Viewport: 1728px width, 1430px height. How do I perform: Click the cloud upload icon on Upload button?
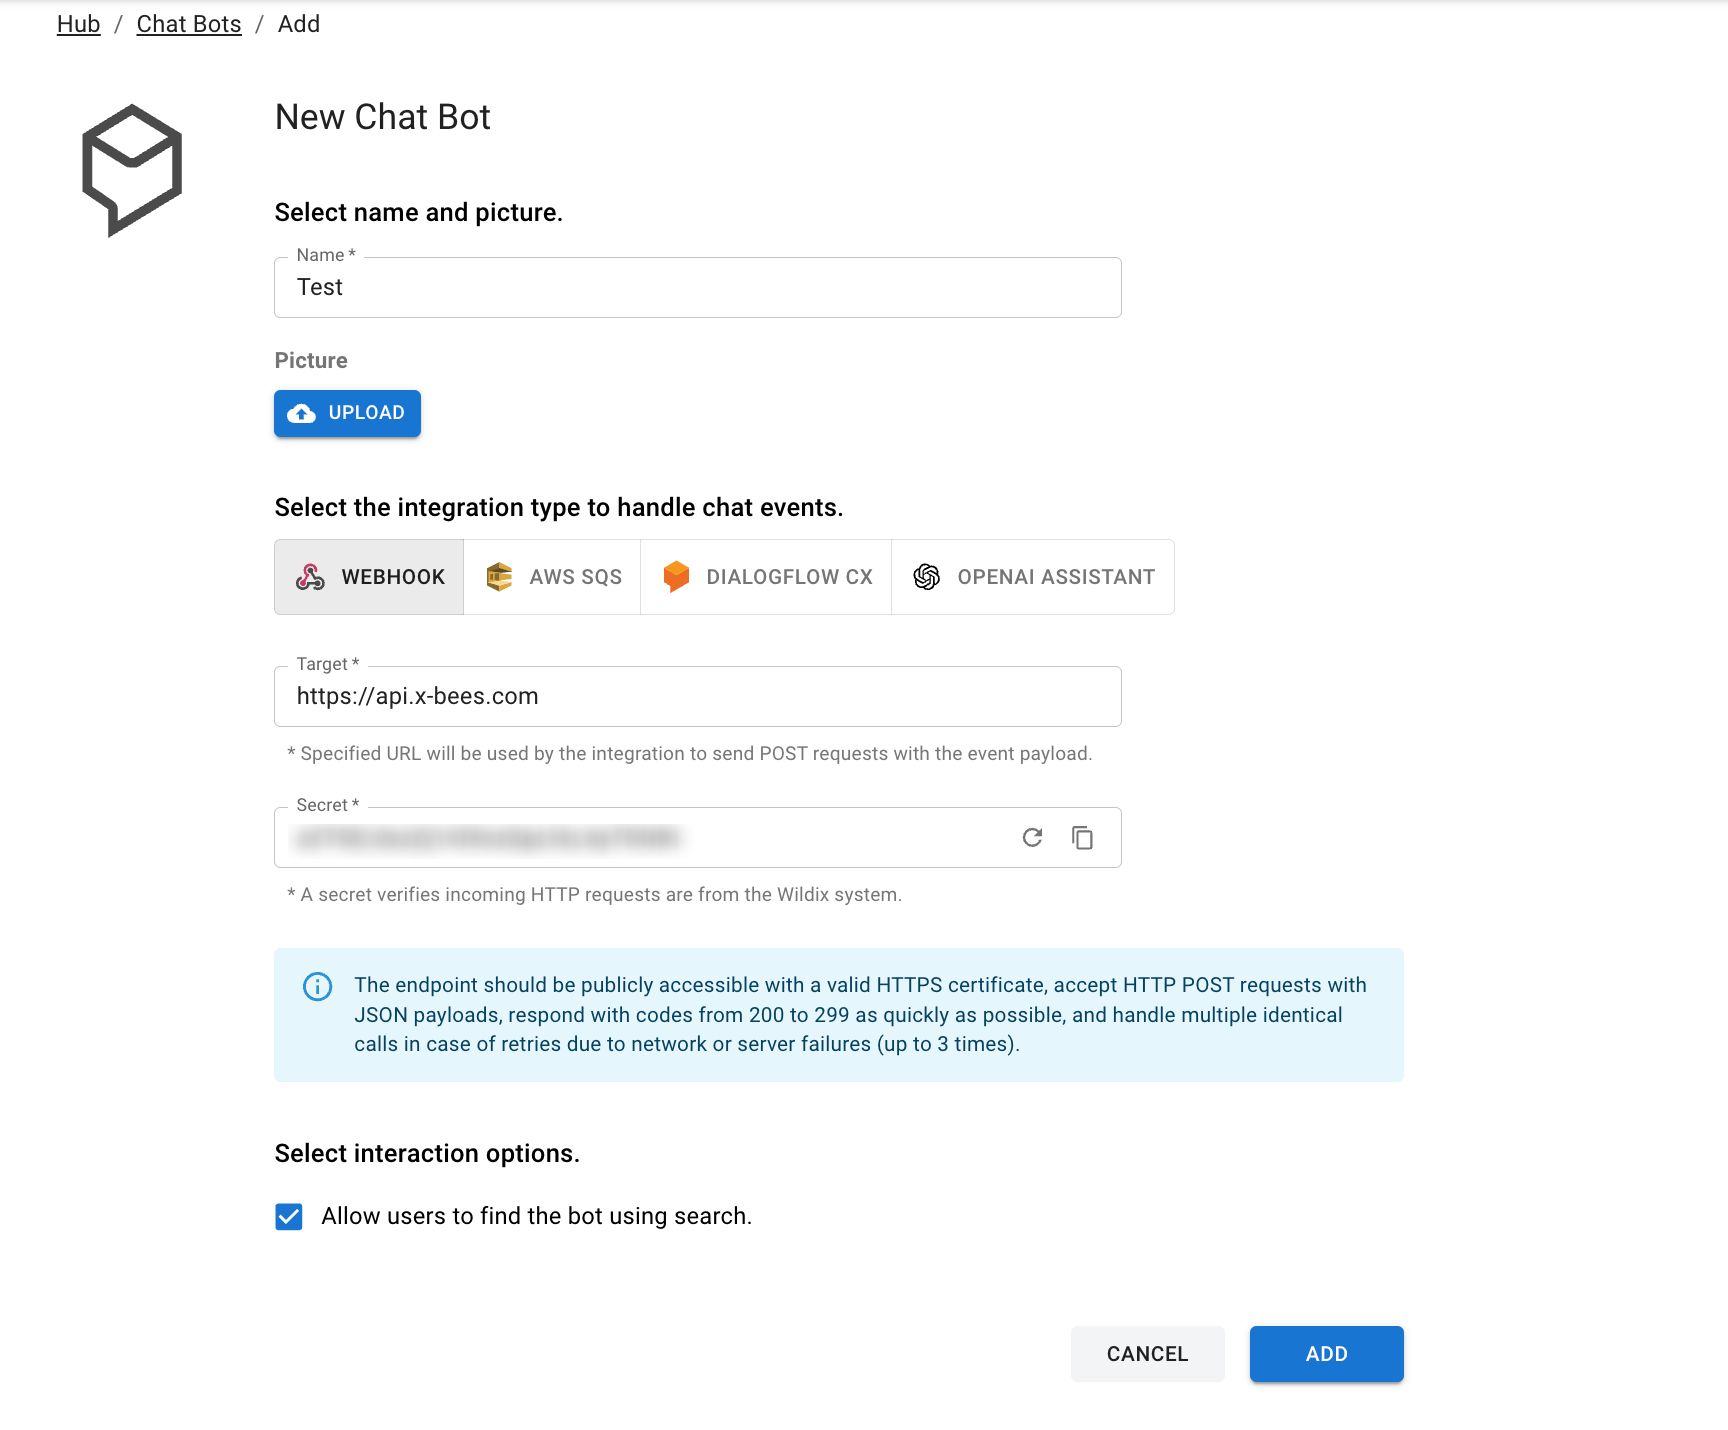(x=303, y=413)
